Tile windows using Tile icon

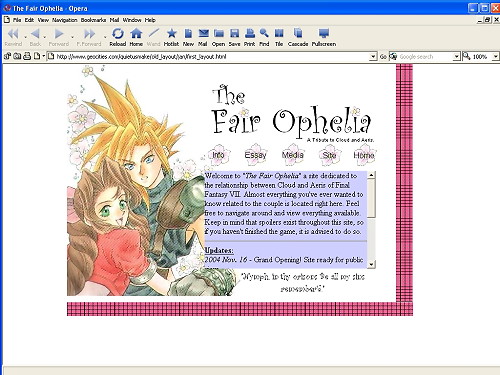pos(279,37)
